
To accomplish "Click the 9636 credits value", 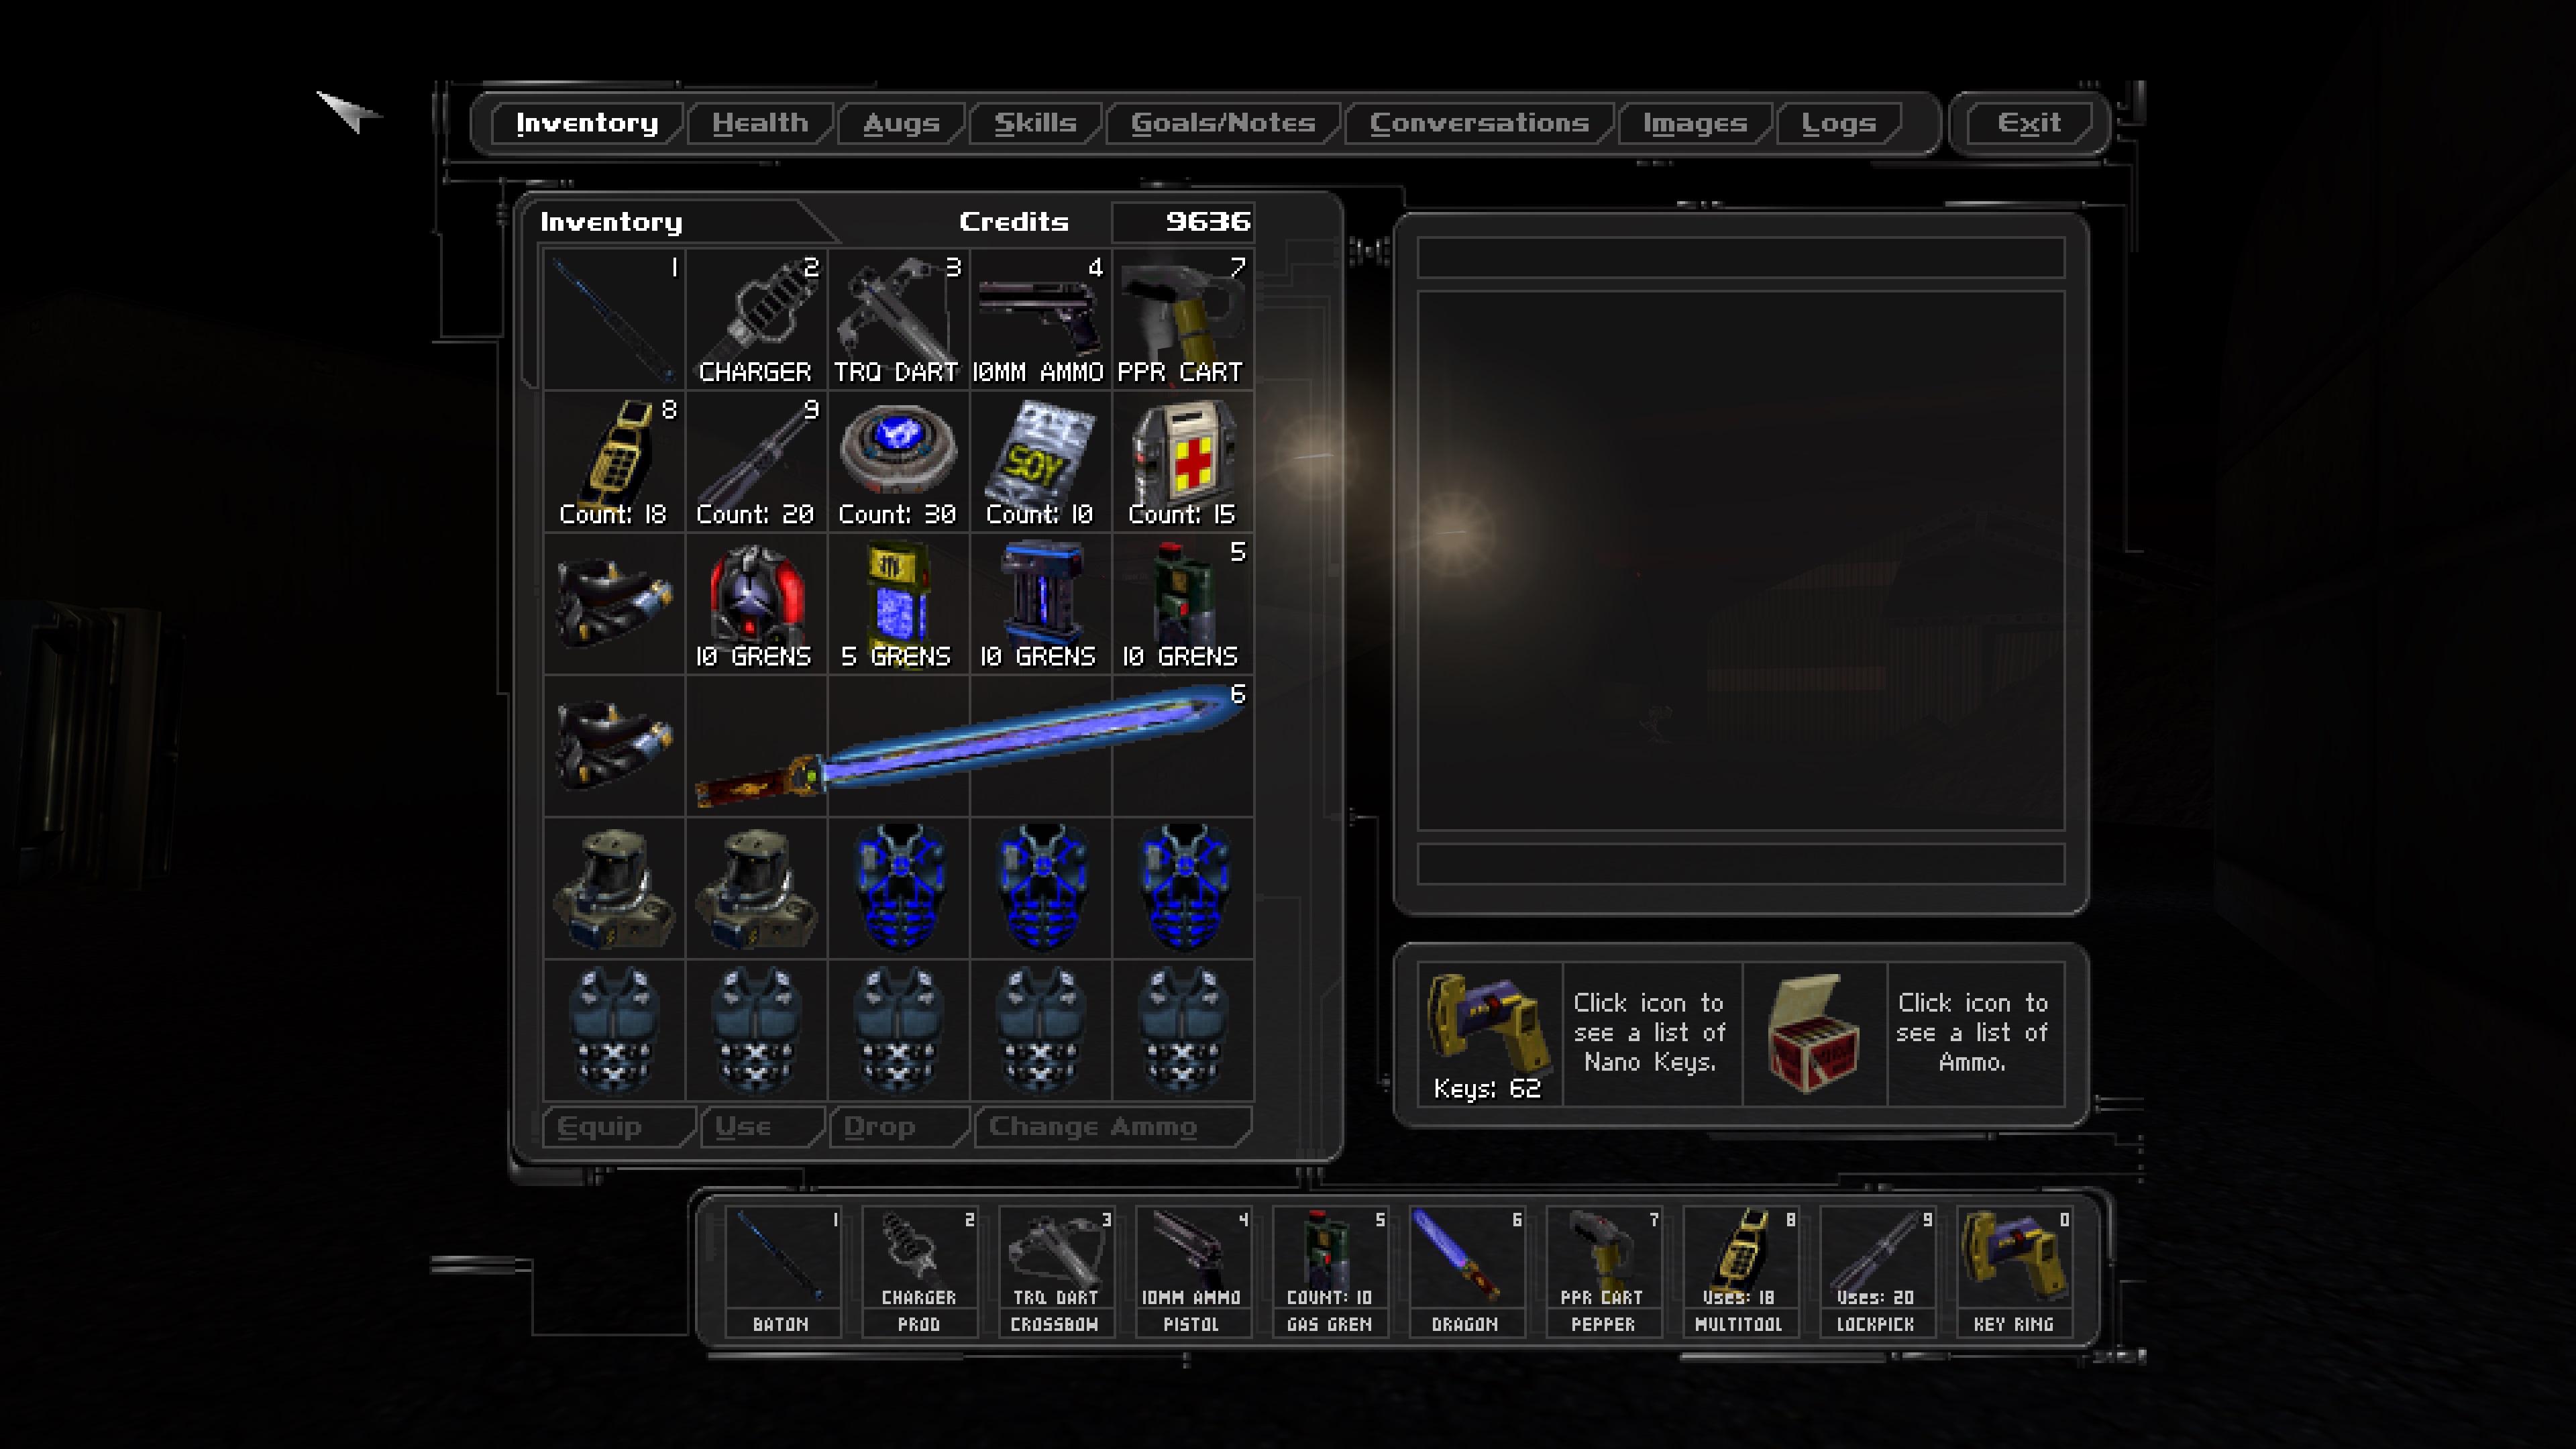I will 1208,221.
